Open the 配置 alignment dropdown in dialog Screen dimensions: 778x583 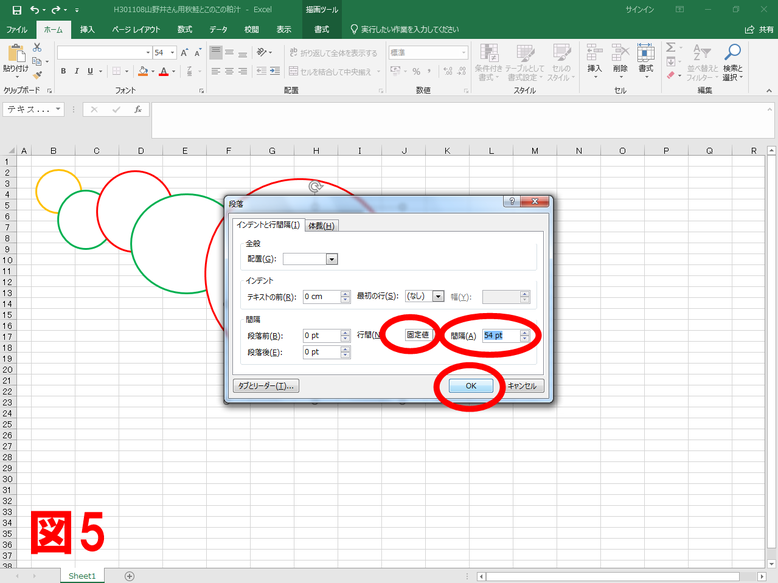pyautogui.click(x=332, y=259)
